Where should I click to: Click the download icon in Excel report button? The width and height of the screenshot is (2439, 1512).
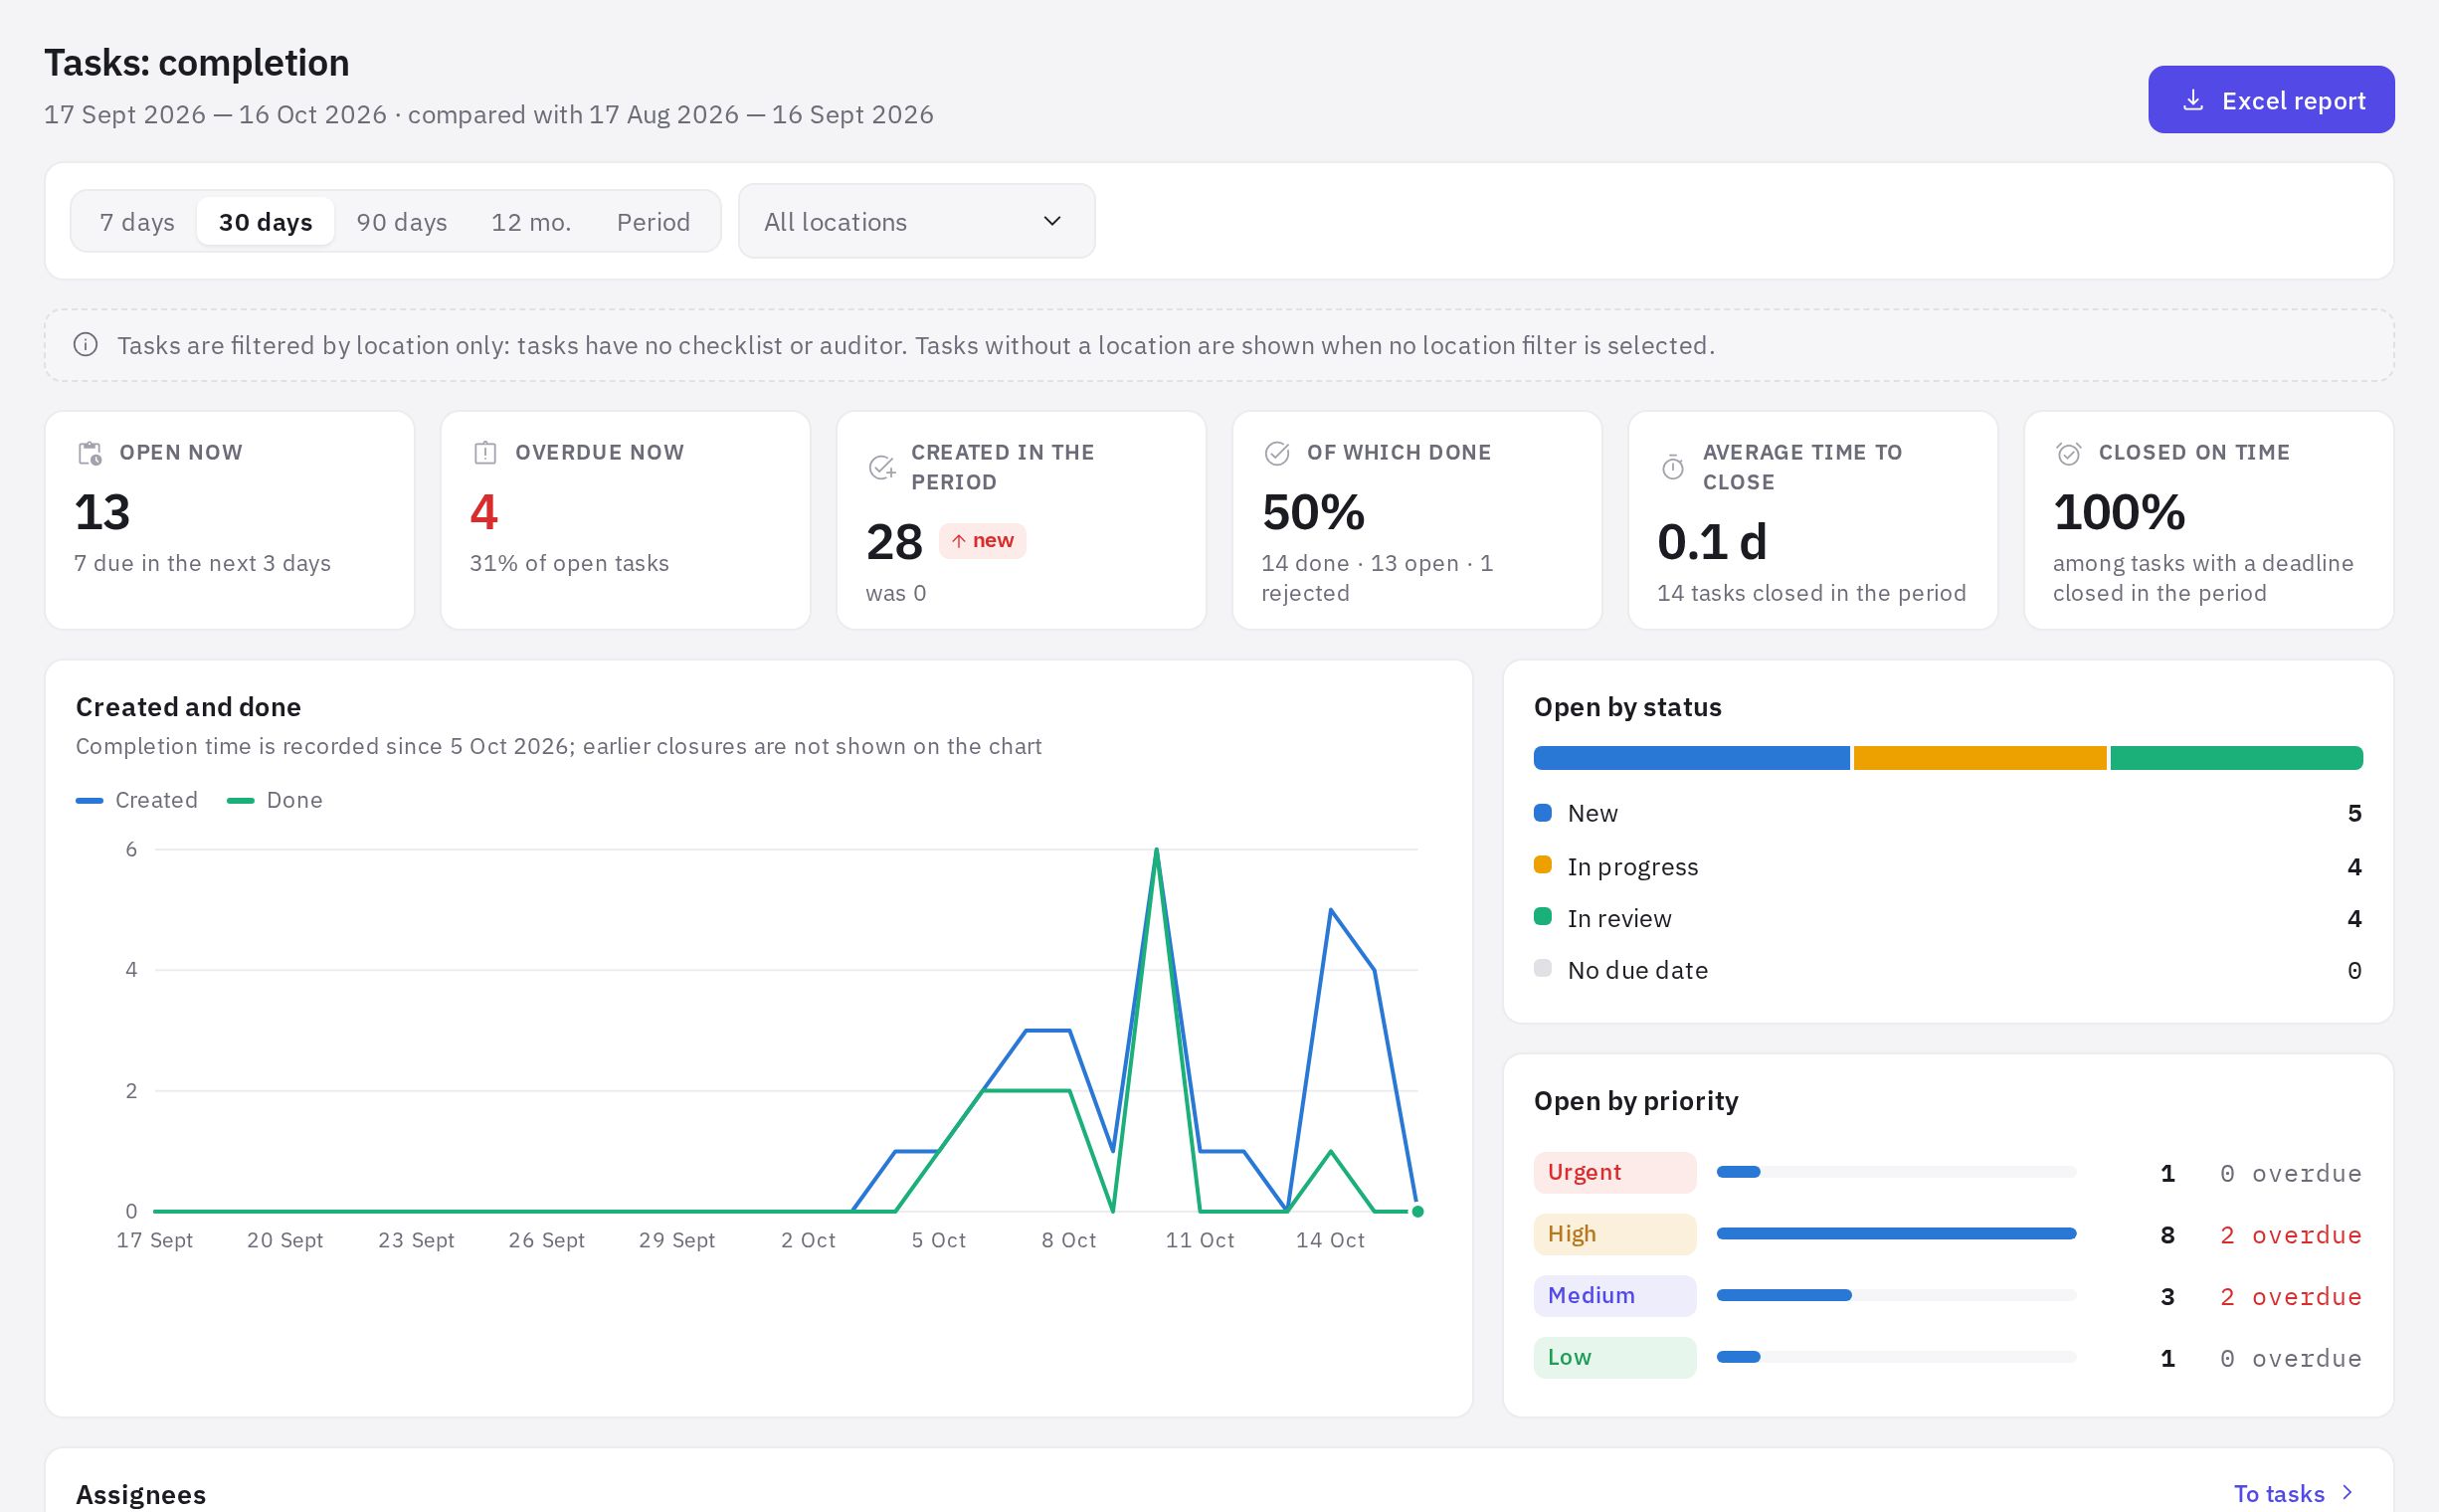(2193, 100)
